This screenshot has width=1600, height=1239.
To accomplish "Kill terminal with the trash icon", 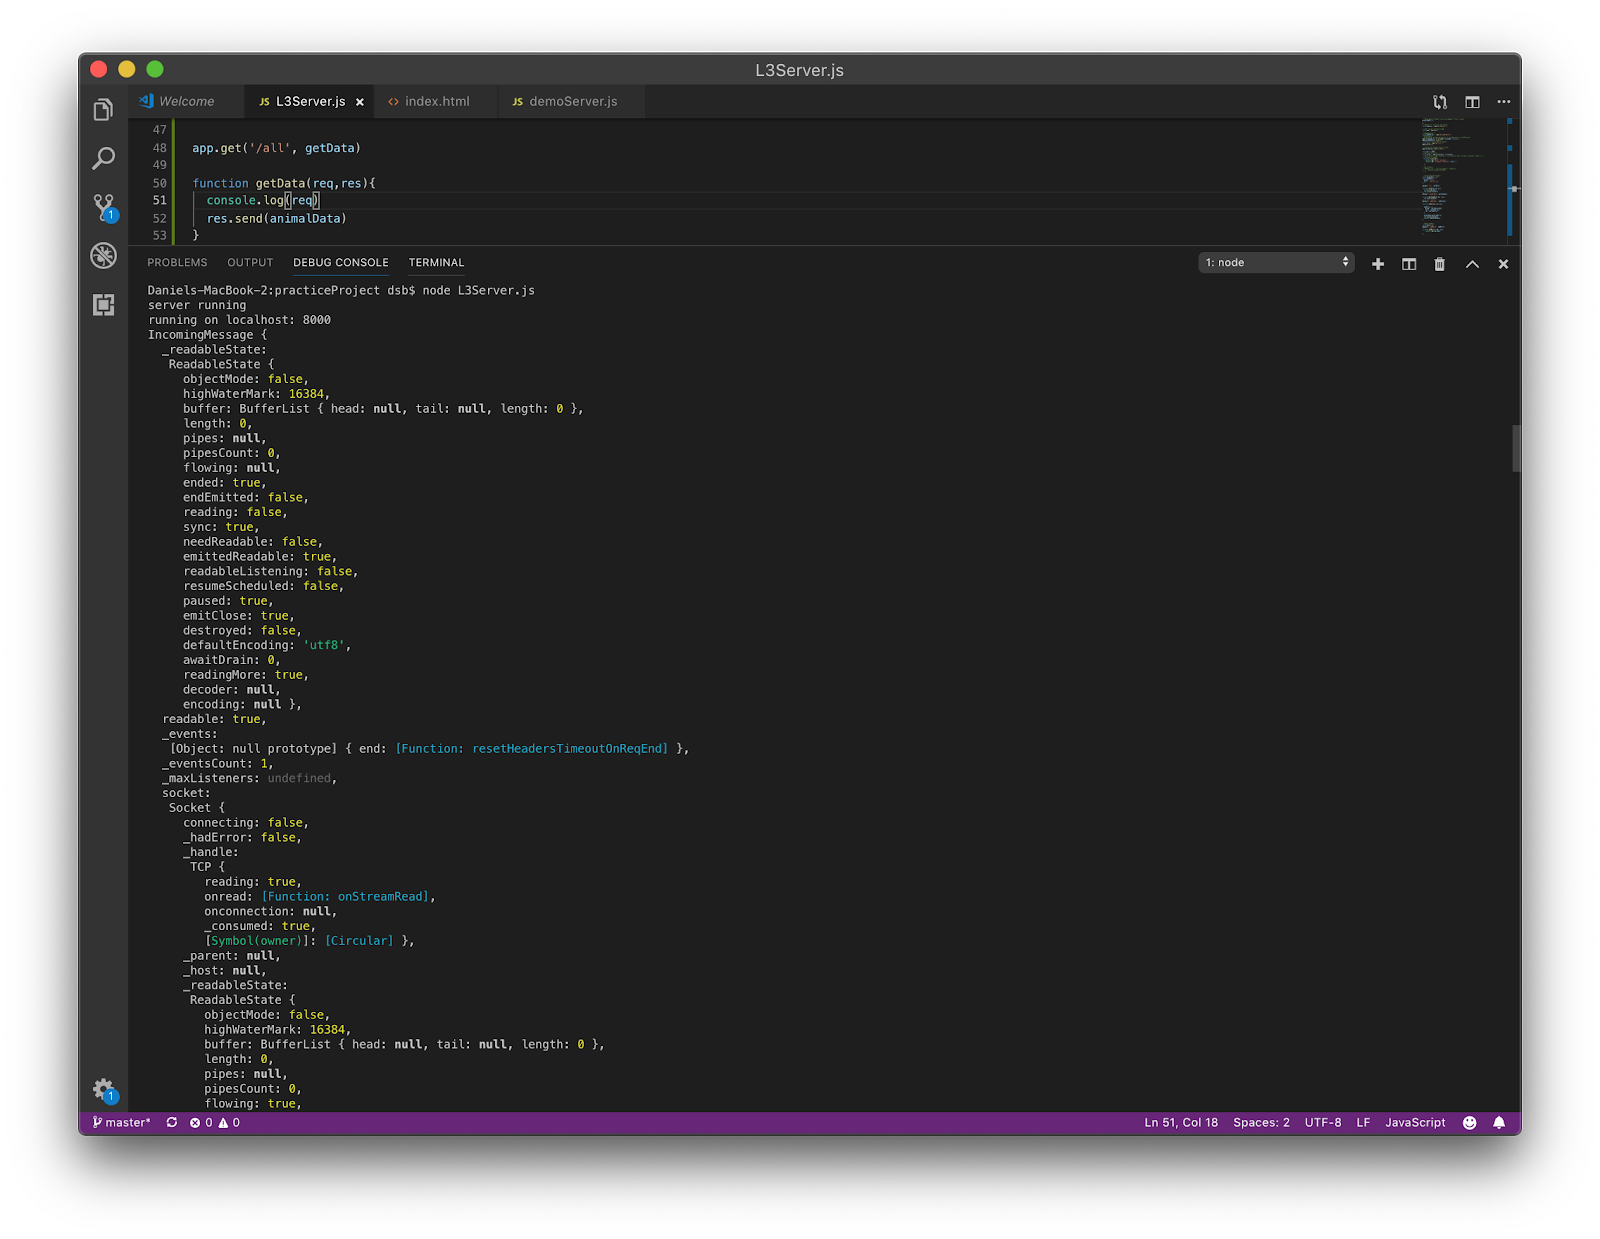I will coord(1440,264).
